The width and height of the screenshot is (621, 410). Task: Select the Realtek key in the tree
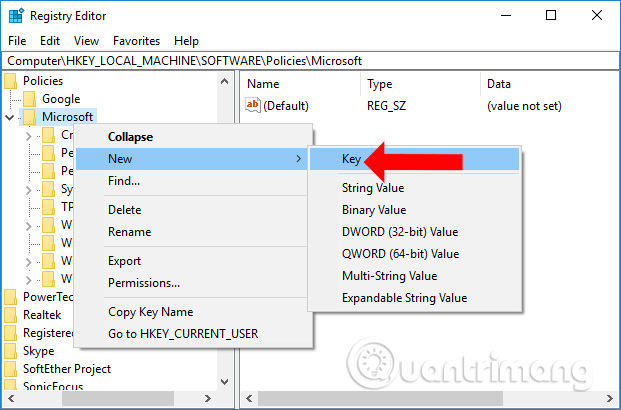coord(42,315)
